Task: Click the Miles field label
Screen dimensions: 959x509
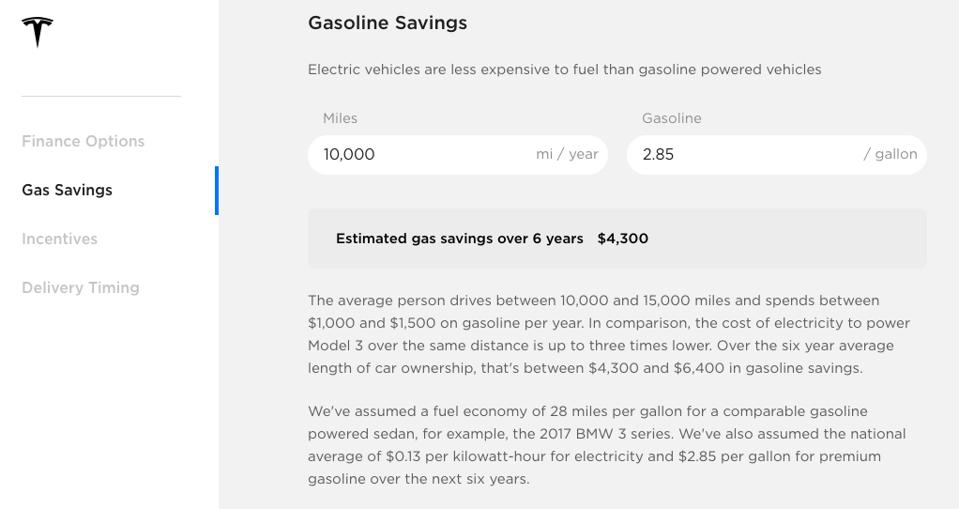Action: [340, 118]
